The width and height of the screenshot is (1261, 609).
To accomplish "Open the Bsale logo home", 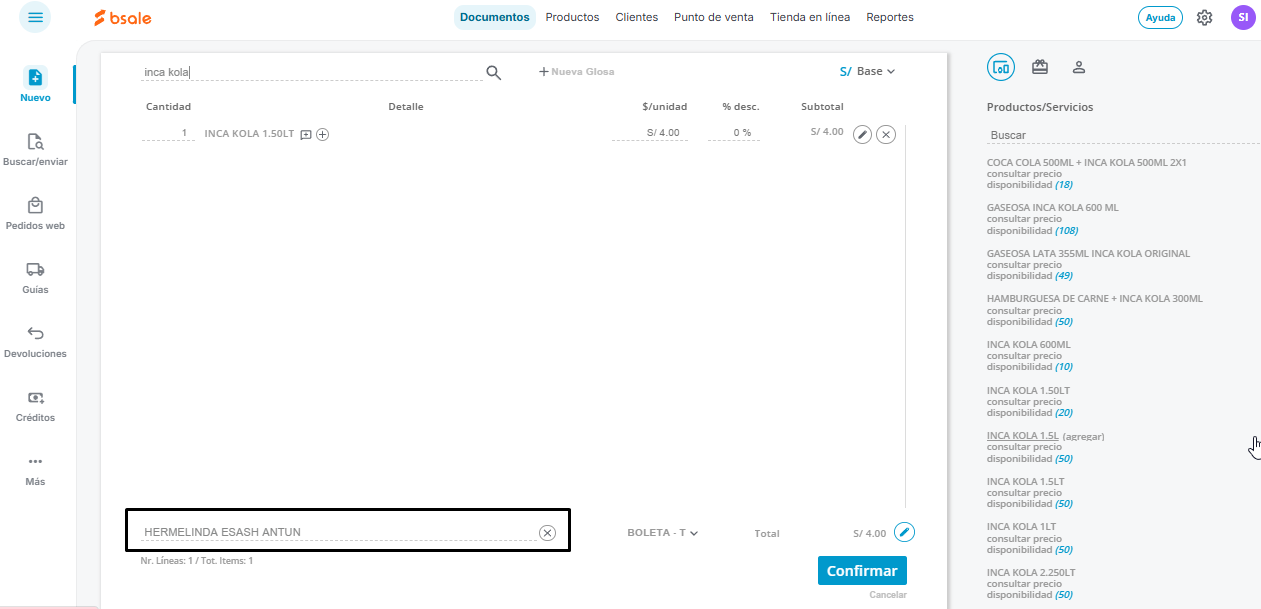I will pyautogui.click(x=123, y=17).
